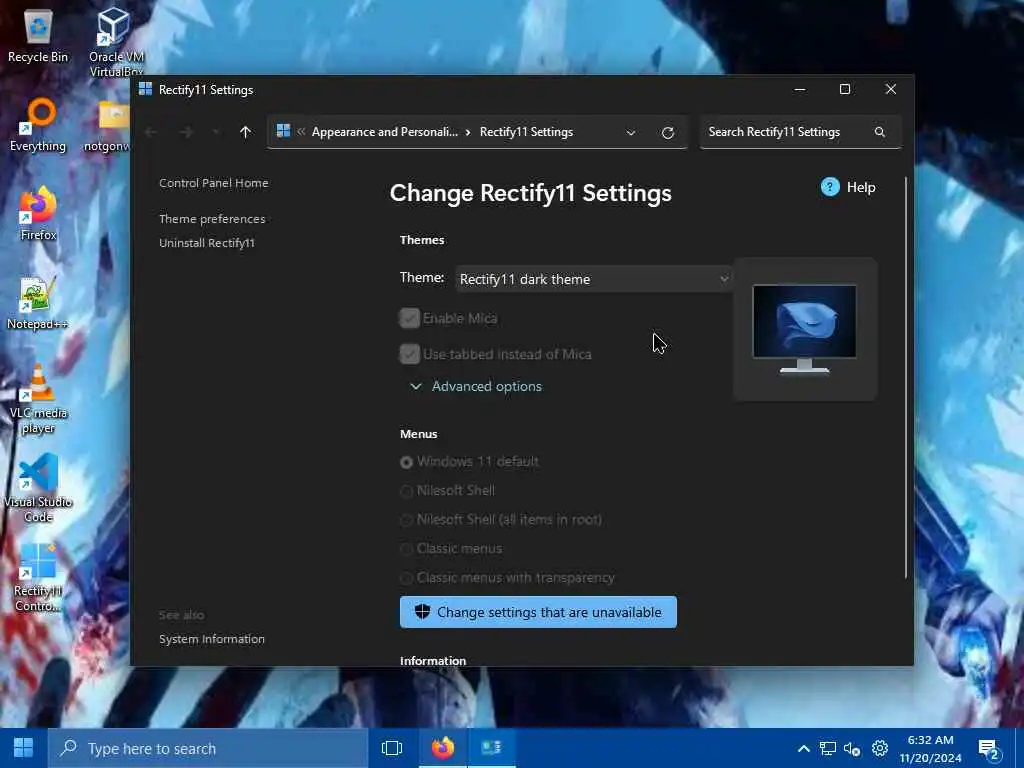This screenshot has width=1024, height=768.
Task: Open address bar history dropdown chevron
Action: coord(631,133)
